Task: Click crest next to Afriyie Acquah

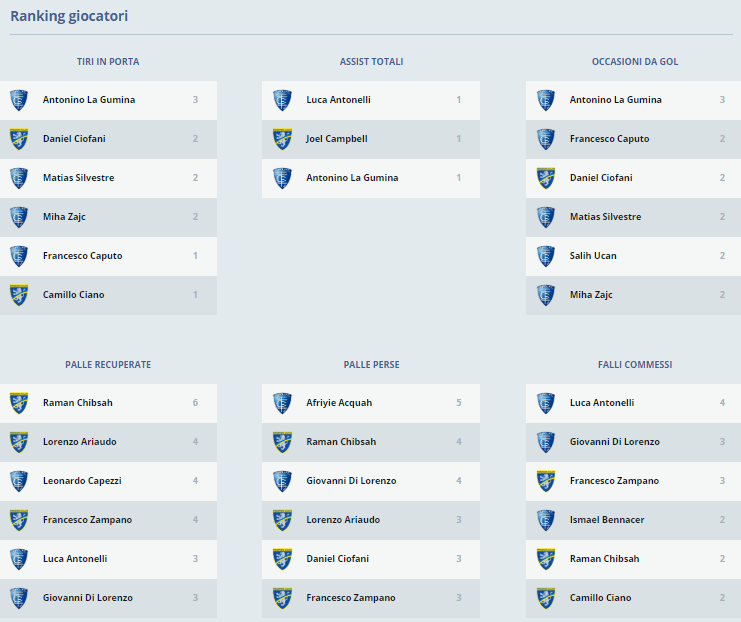Action: 282,403
